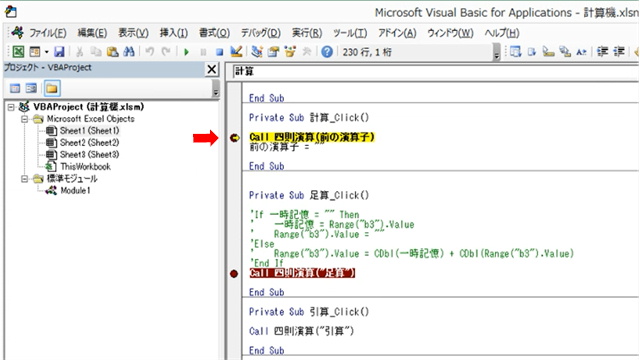Open the Project Explorer toolbar icon
Screen dimensions: 640x360
pos(257,52)
